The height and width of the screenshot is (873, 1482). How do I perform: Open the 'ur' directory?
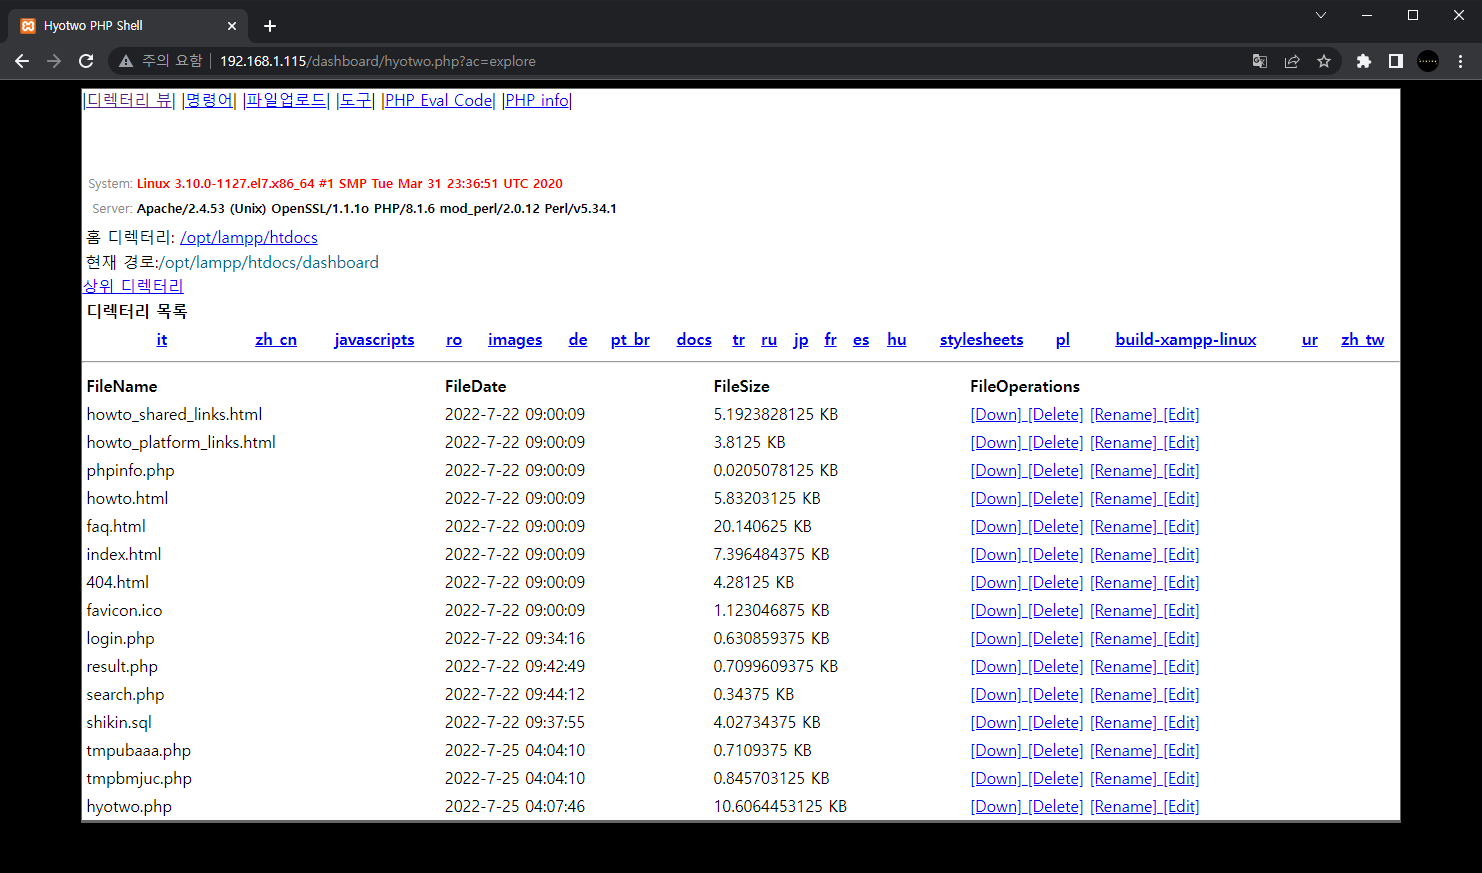[x=1310, y=340]
